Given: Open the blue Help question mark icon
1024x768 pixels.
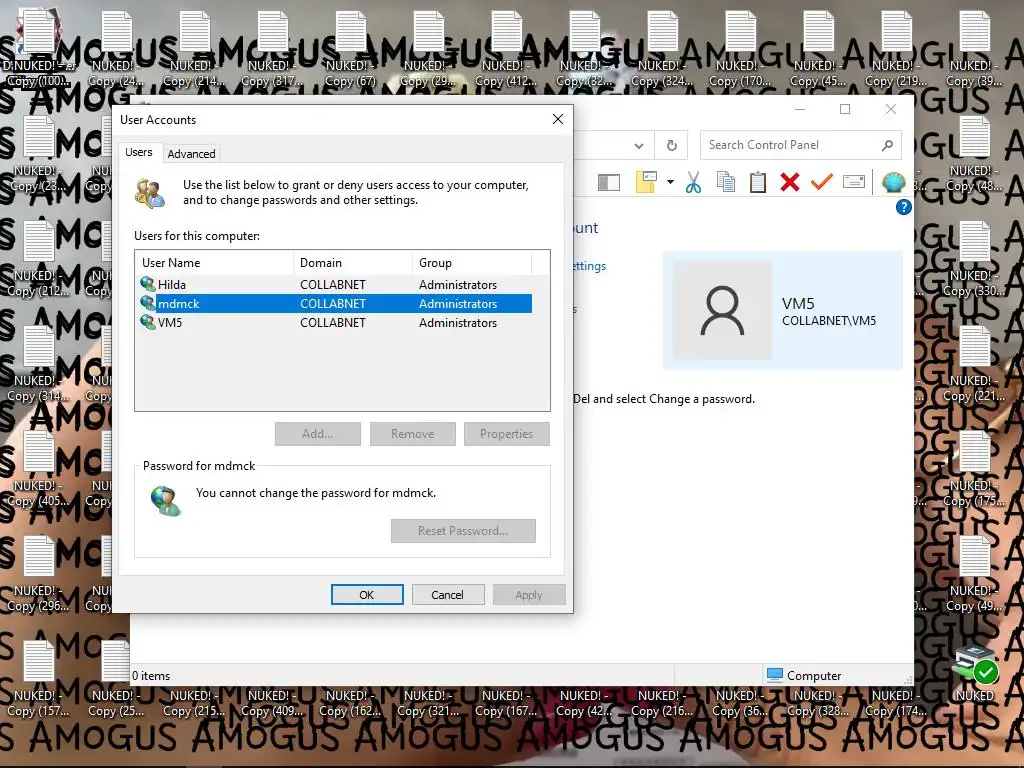Looking at the screenshot, I should coord(903,207).
